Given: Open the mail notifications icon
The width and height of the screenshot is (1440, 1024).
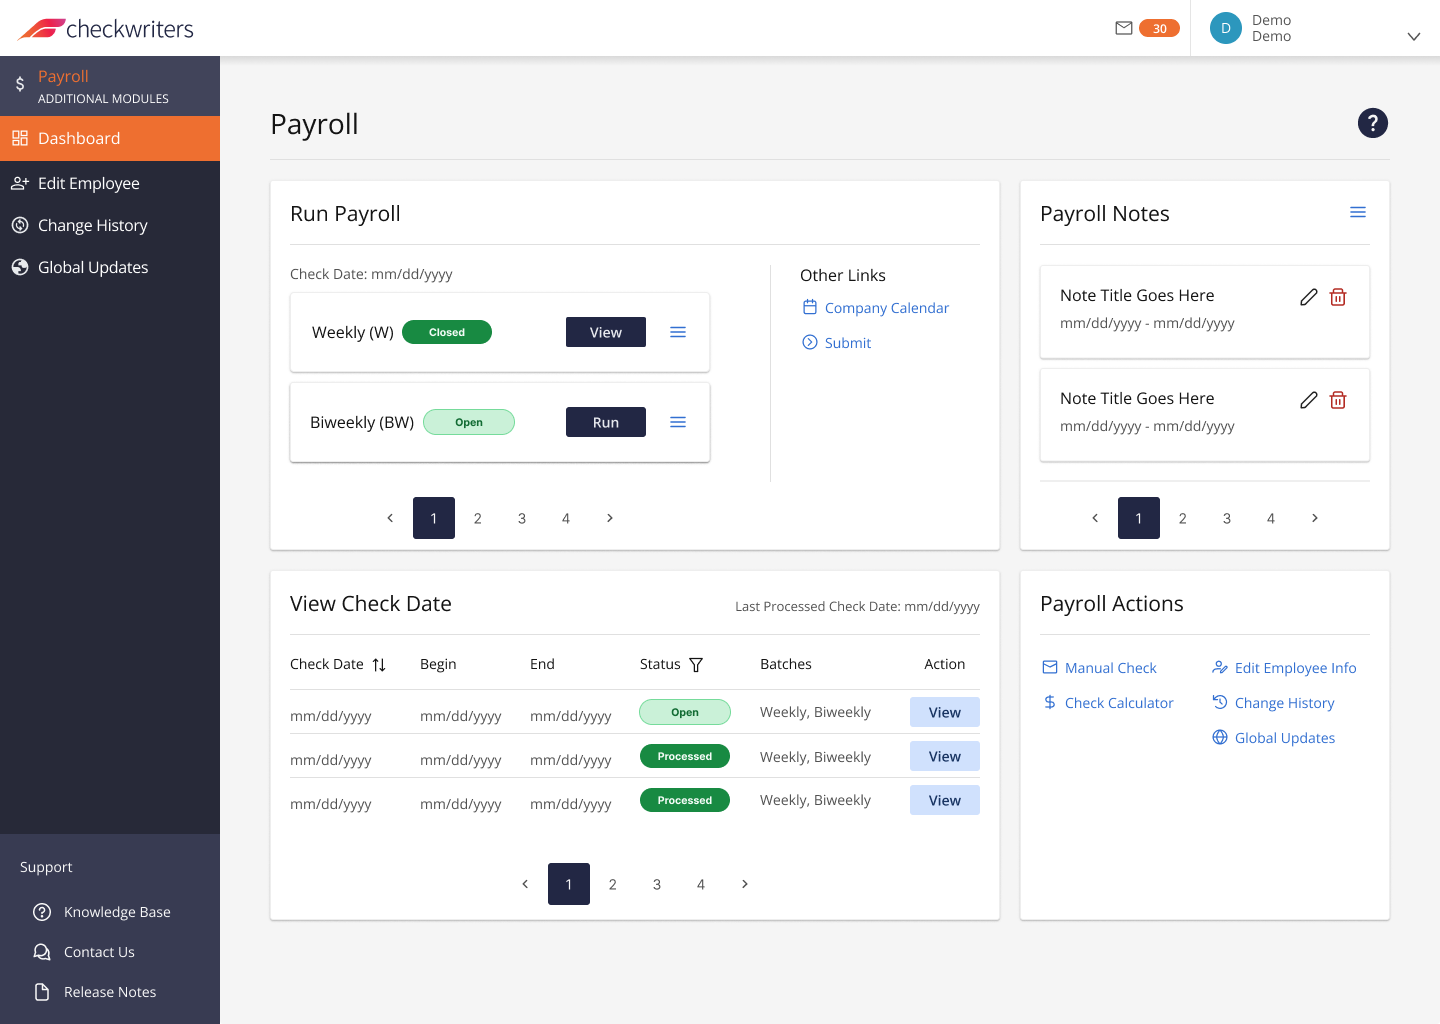Looking at the screenshot, I should (1124, 28).
